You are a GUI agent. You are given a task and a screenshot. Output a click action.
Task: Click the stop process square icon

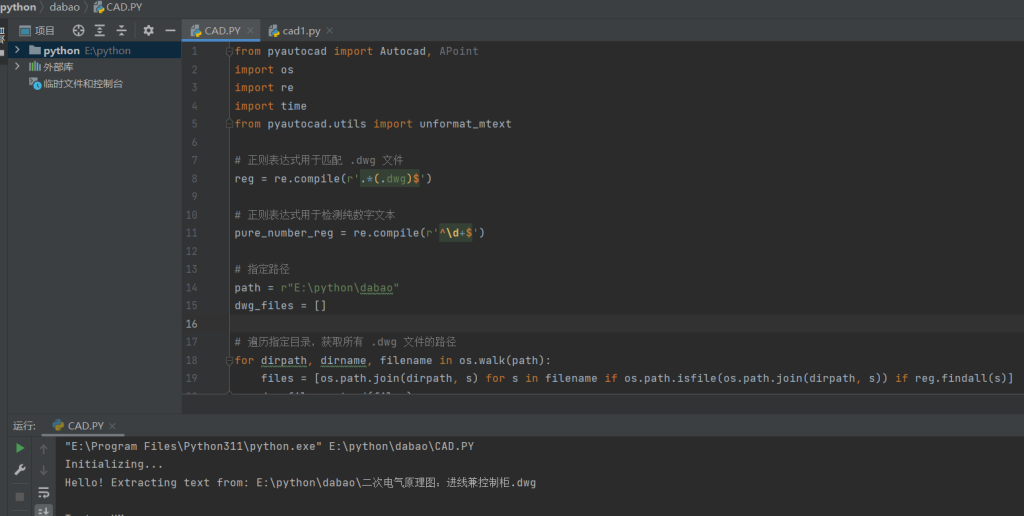[20, 496]
